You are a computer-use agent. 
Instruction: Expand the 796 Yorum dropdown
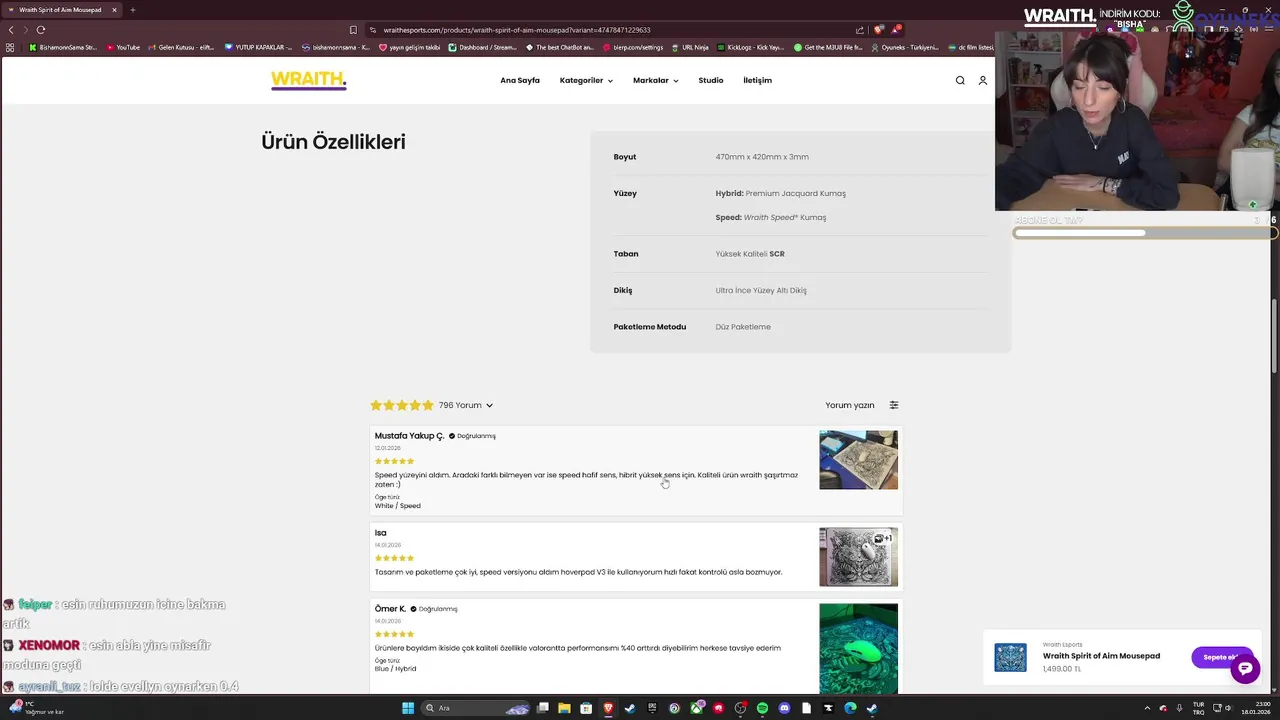click(466, 405)
